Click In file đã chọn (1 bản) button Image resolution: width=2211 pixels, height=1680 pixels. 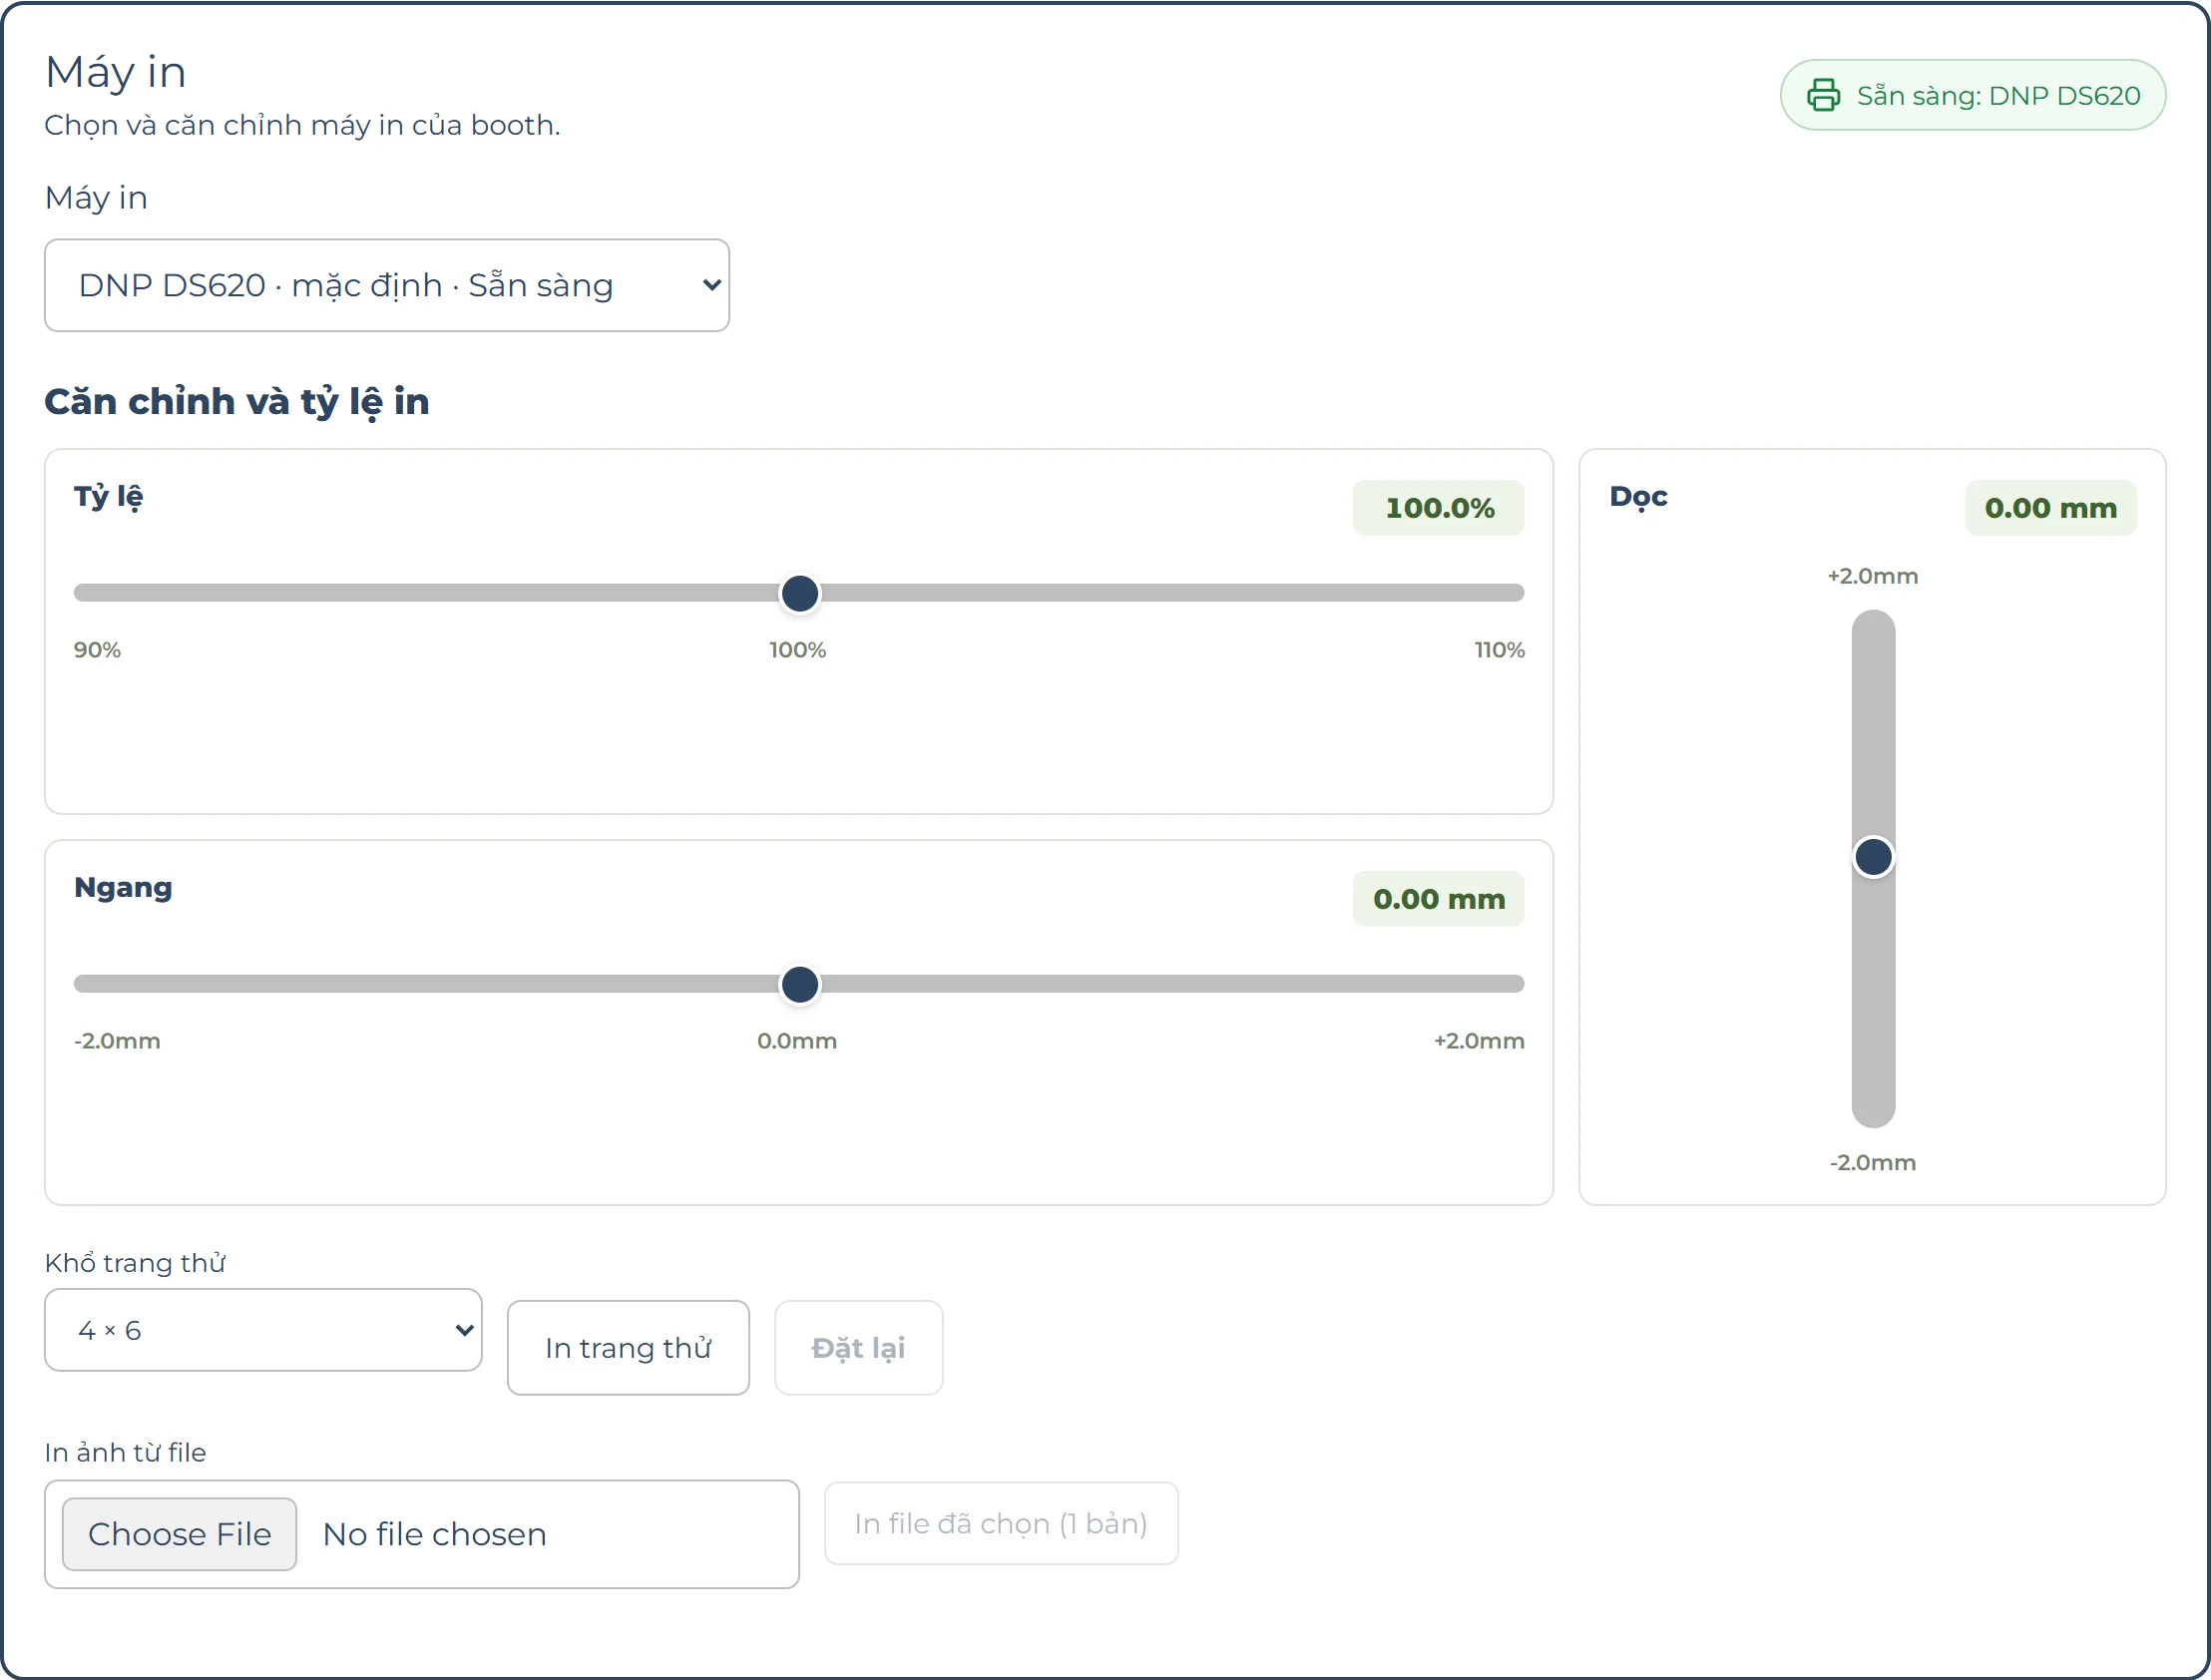[x=1001, y=1523]
